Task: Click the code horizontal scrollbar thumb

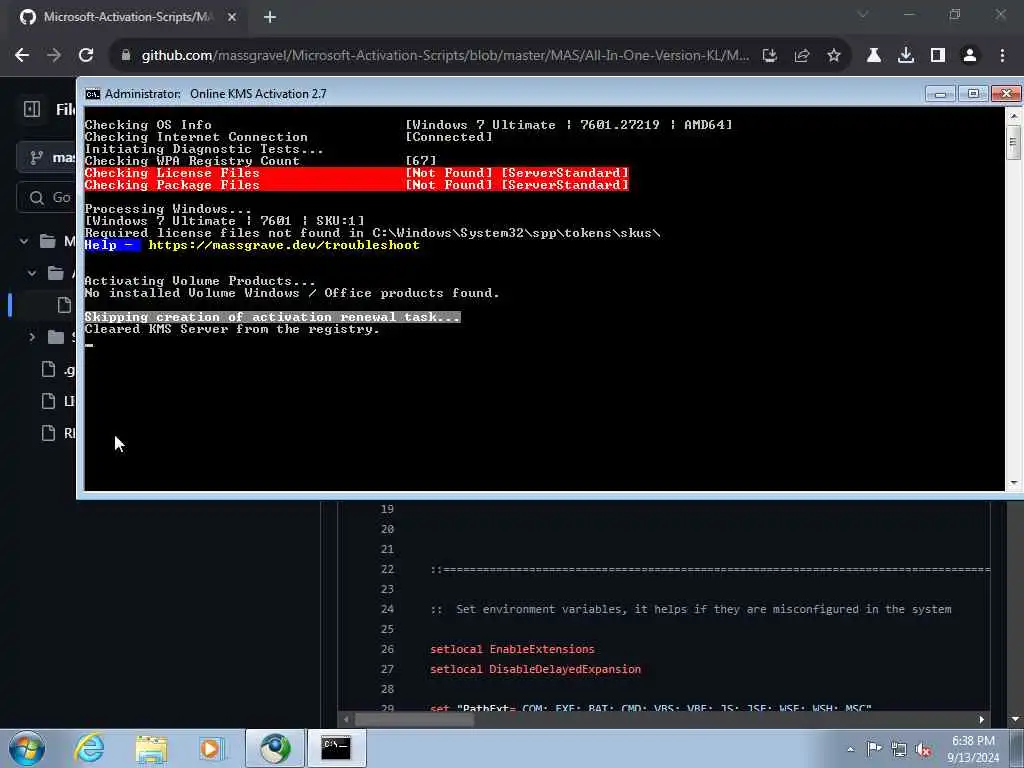Action: point(414,719)
